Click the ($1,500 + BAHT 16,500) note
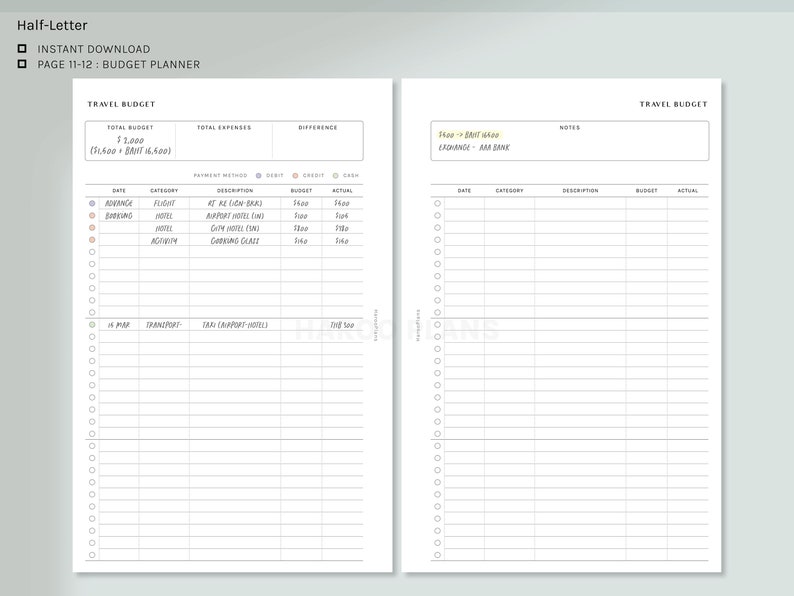This screenshot has height=596, width=794. (x=131, y=151)
